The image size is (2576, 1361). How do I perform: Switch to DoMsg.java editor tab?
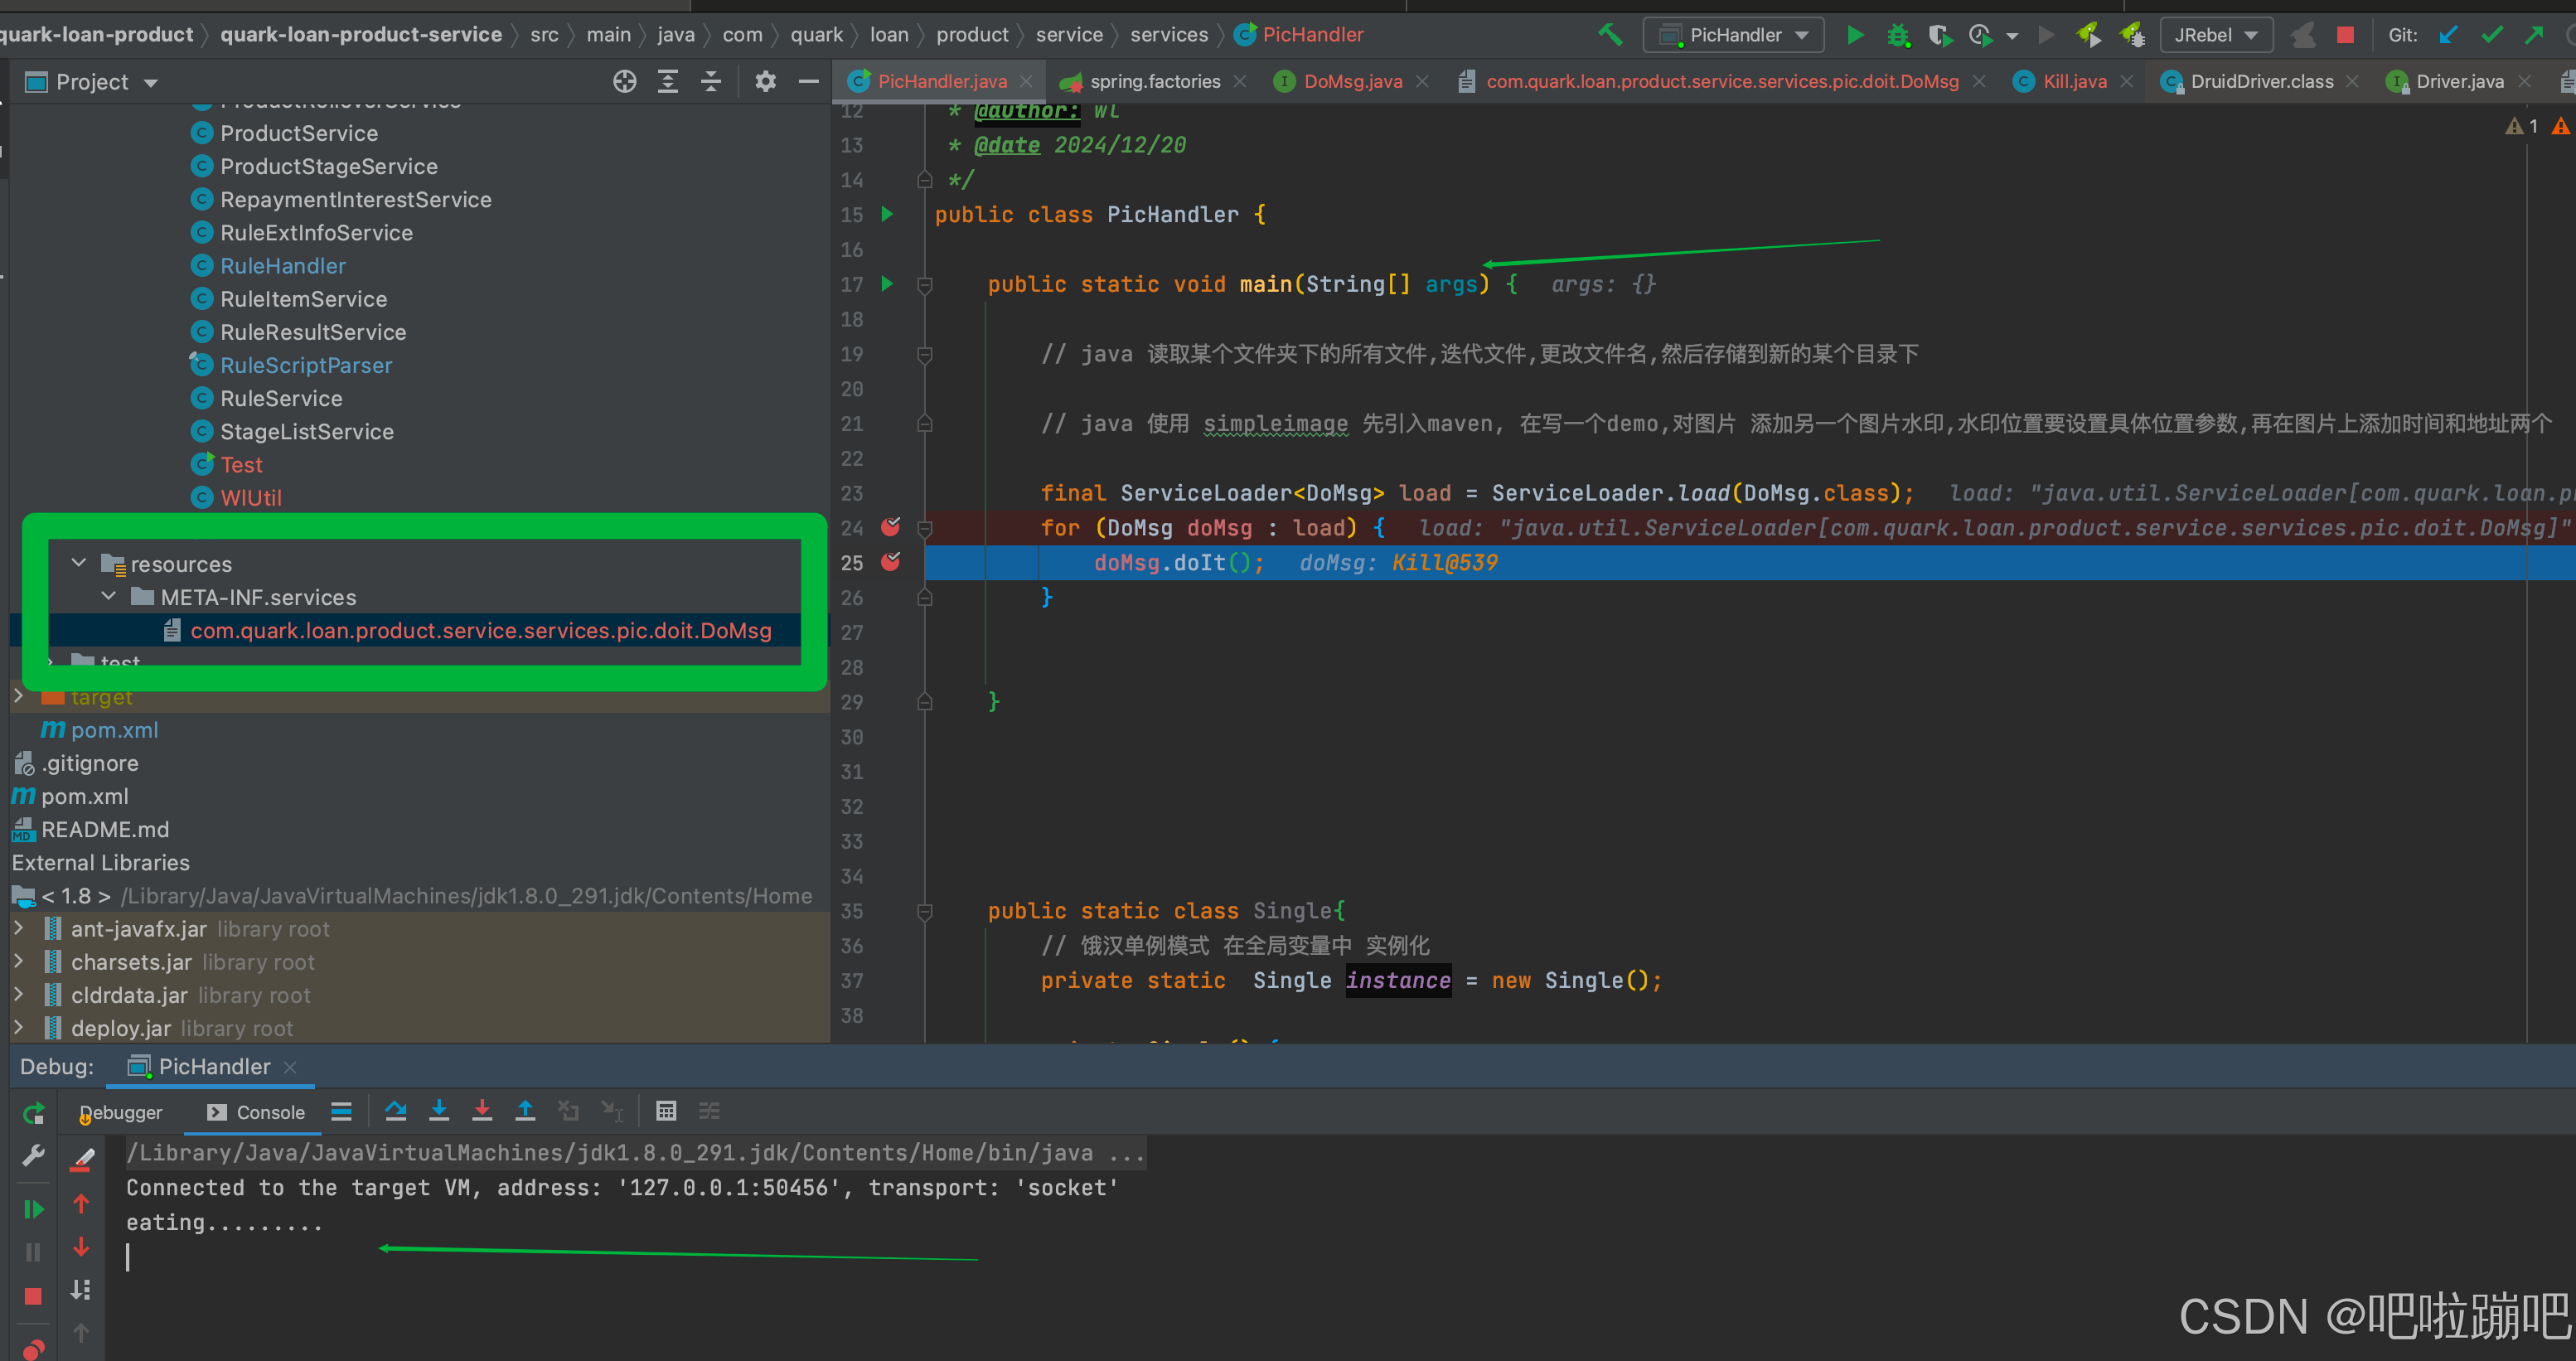[1351, 82]
